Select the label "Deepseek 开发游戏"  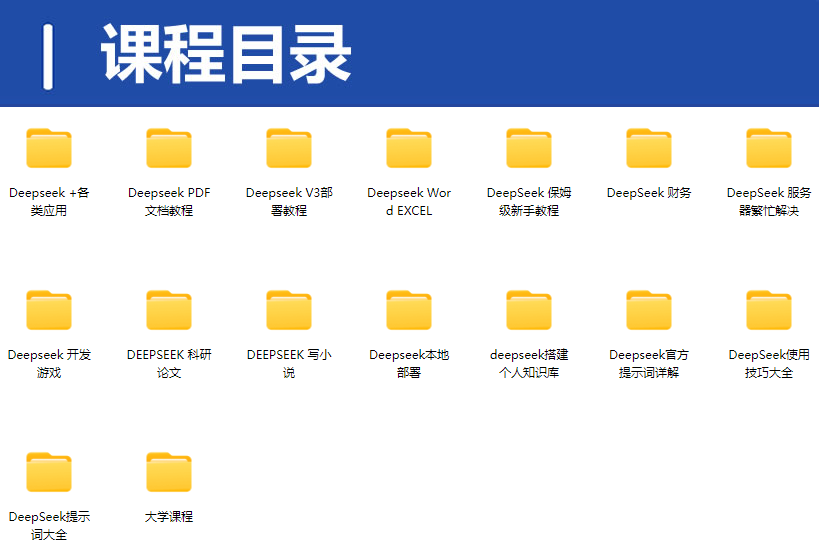coord(49,363)
